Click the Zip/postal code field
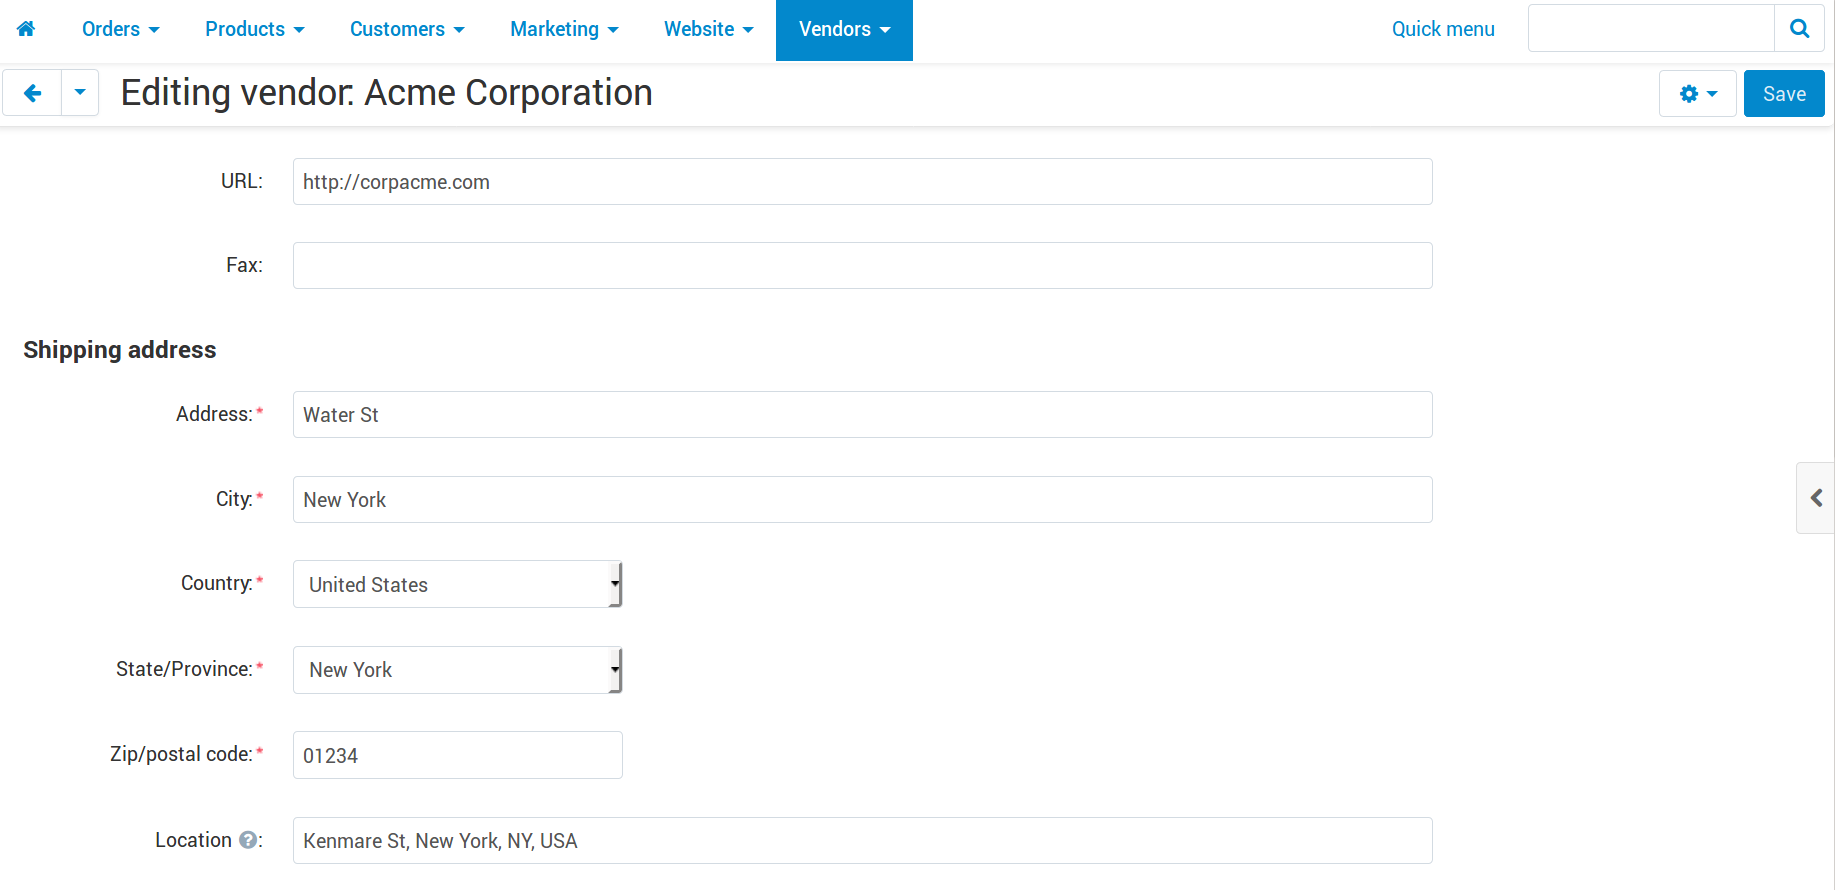Viewport: 1835px width, 890px height. 458,755
